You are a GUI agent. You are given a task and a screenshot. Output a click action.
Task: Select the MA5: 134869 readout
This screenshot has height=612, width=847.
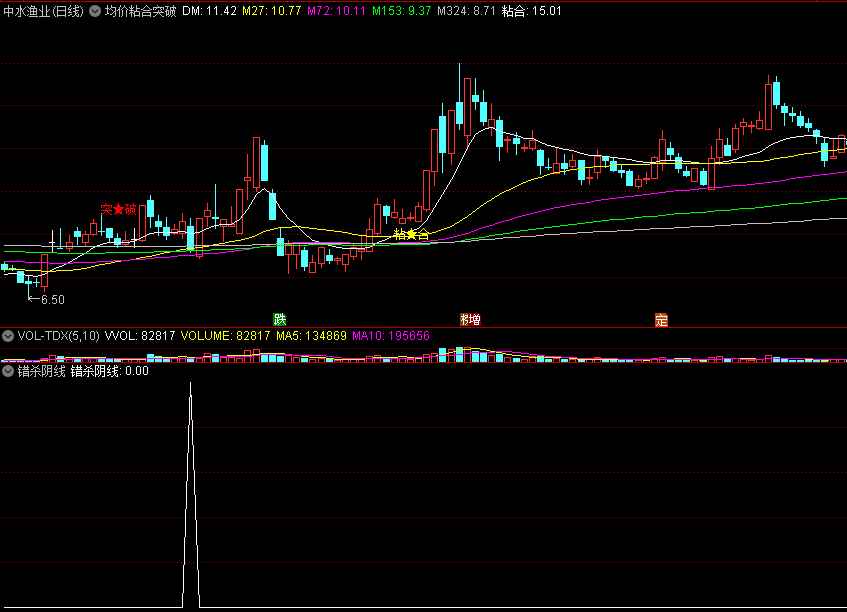311,336
